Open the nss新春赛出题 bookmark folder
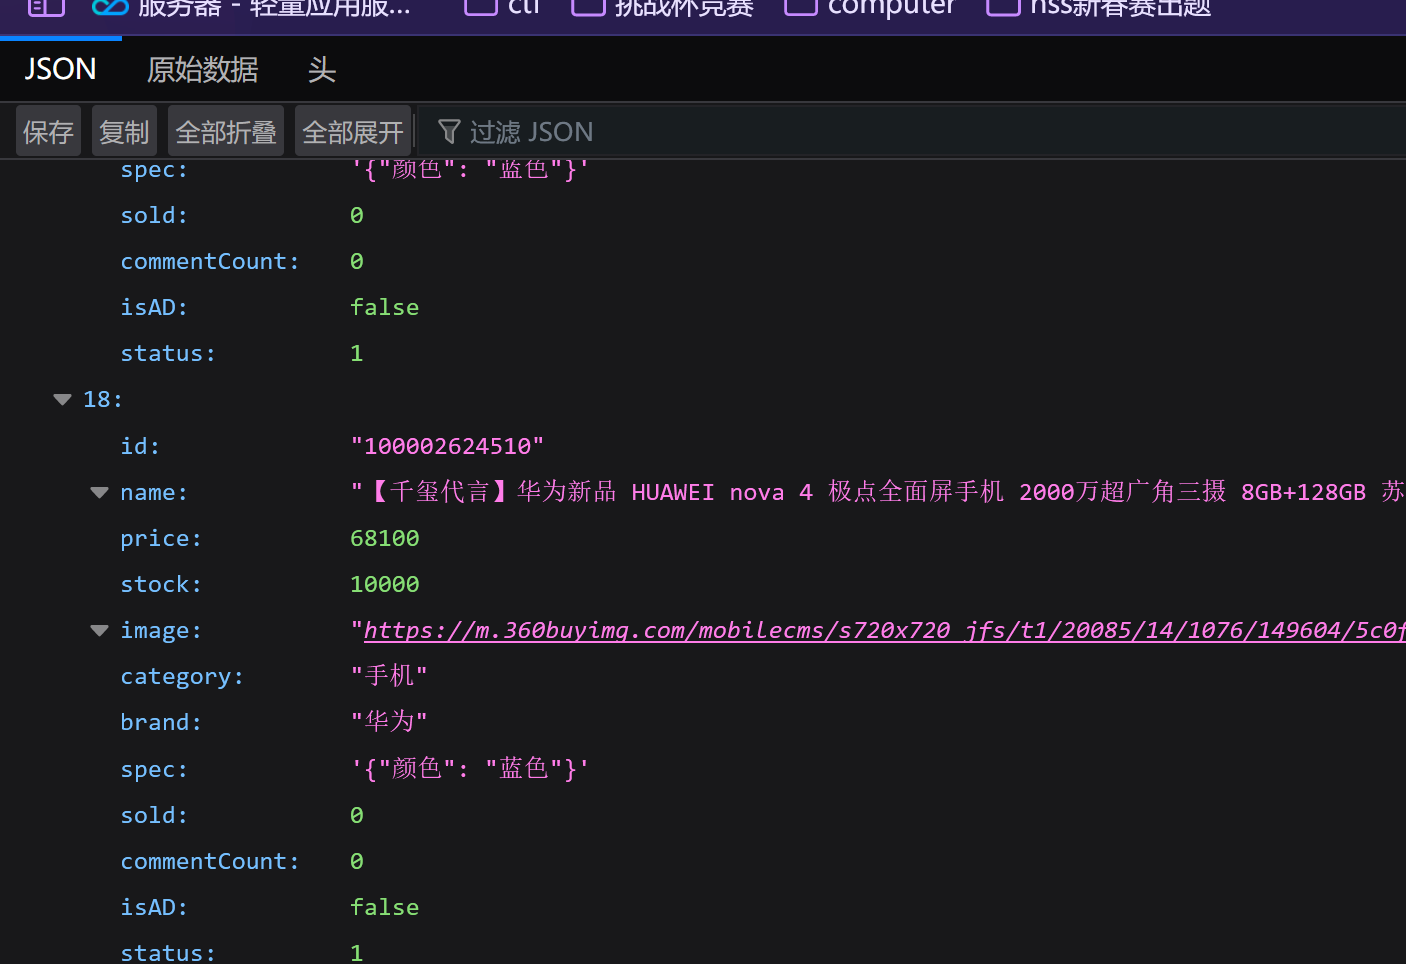The height and width of the screenshot is (964, 1406). pos(1098,8)
